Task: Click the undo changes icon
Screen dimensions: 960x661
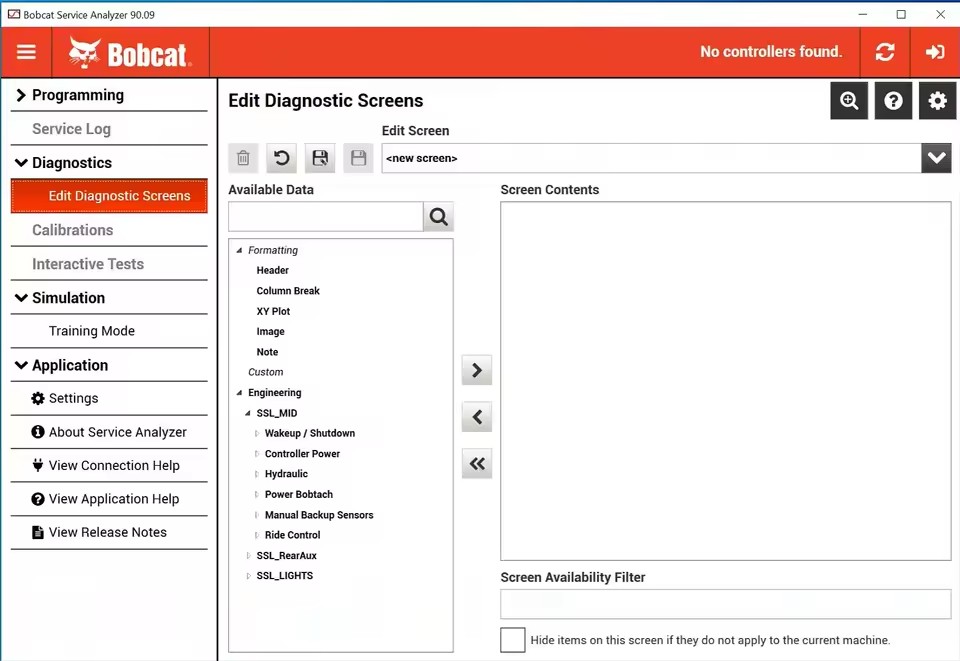Action: [282, 158]
